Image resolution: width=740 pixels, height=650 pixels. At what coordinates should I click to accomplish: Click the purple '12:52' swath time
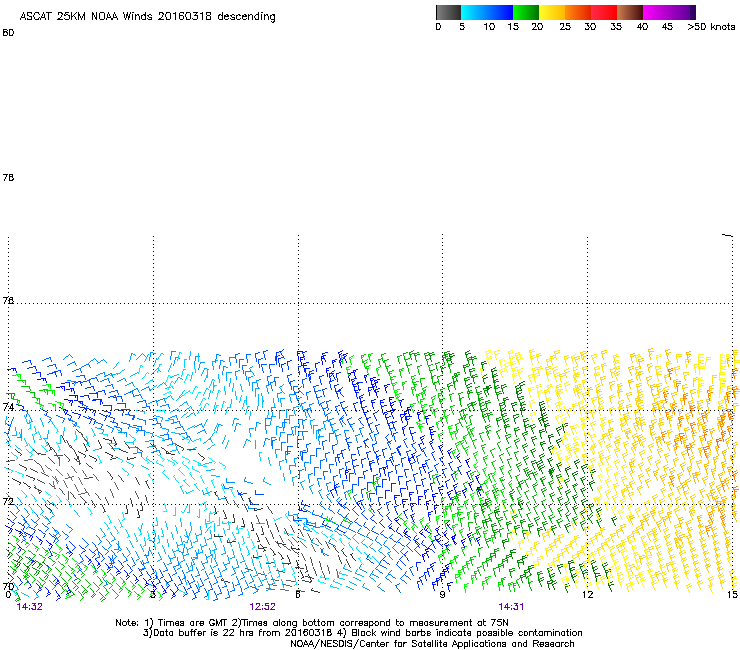262,607
